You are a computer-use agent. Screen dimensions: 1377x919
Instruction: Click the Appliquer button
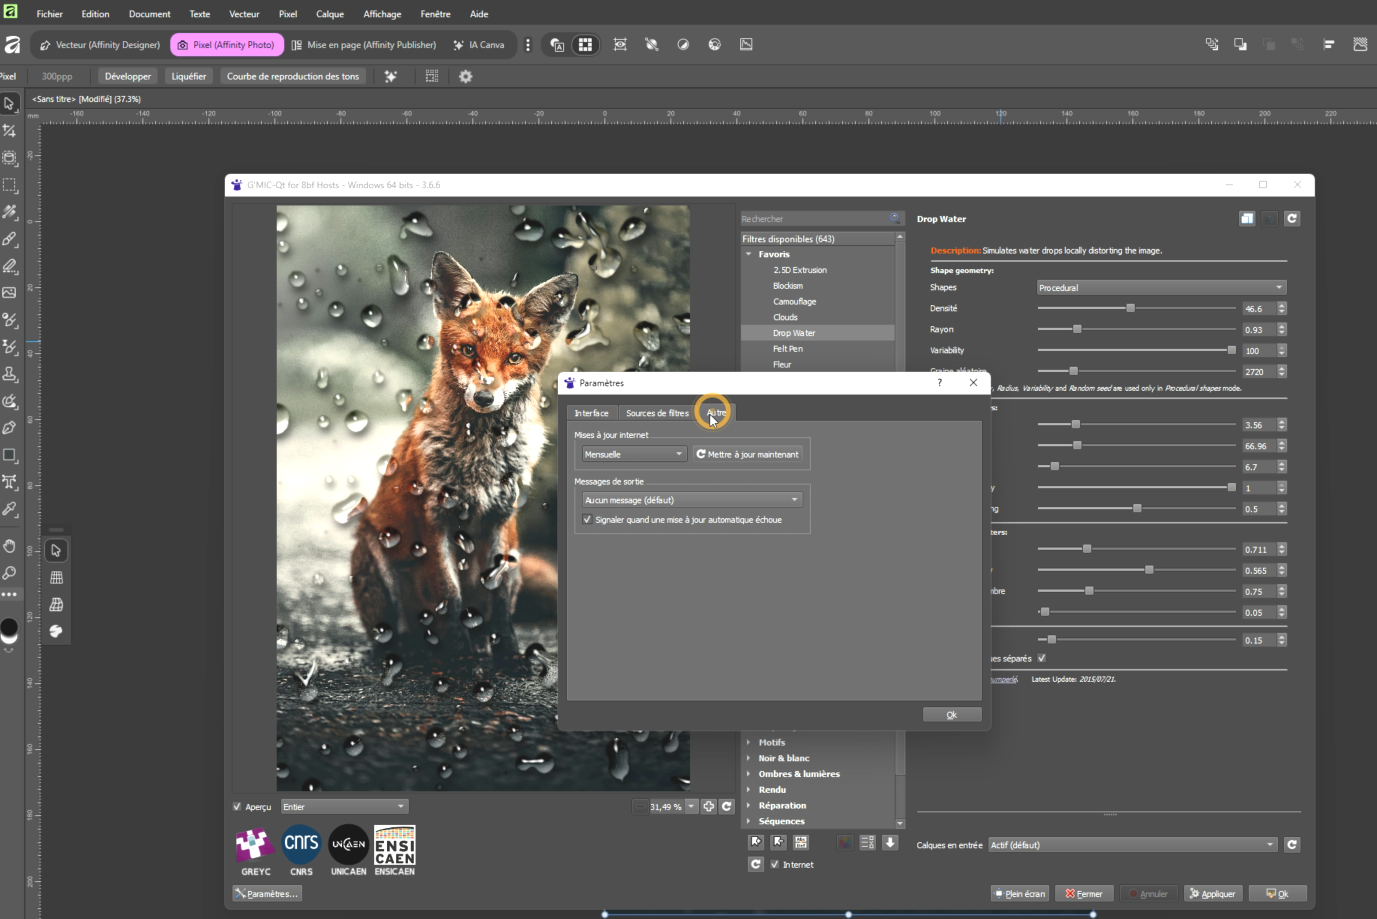click(1211, 894)
